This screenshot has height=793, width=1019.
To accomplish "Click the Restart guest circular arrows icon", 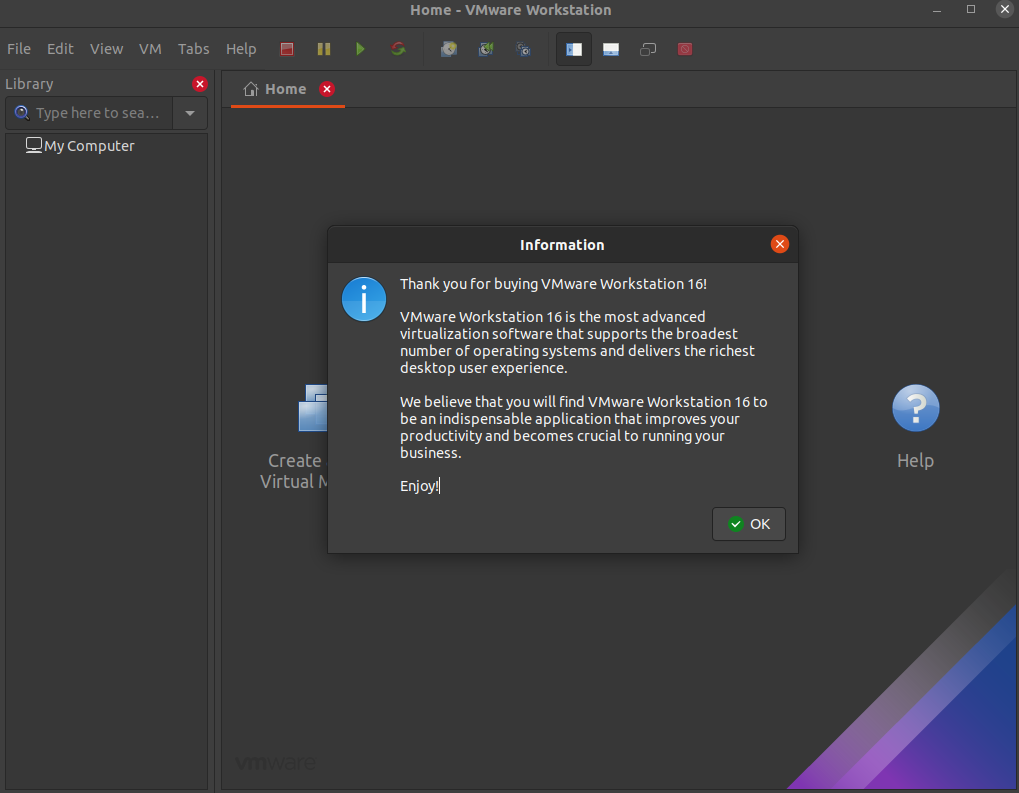I will [398, 49].
